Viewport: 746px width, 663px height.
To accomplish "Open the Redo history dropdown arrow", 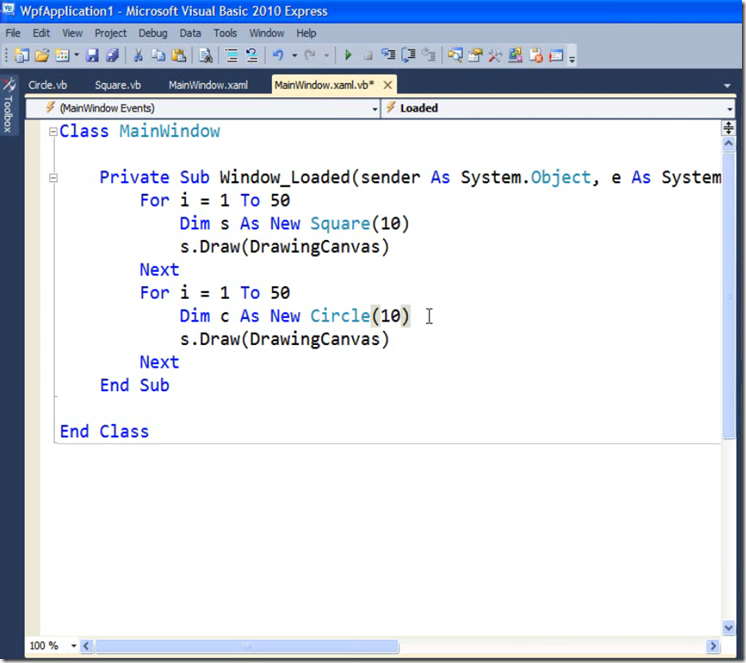I will coord(326,56).
